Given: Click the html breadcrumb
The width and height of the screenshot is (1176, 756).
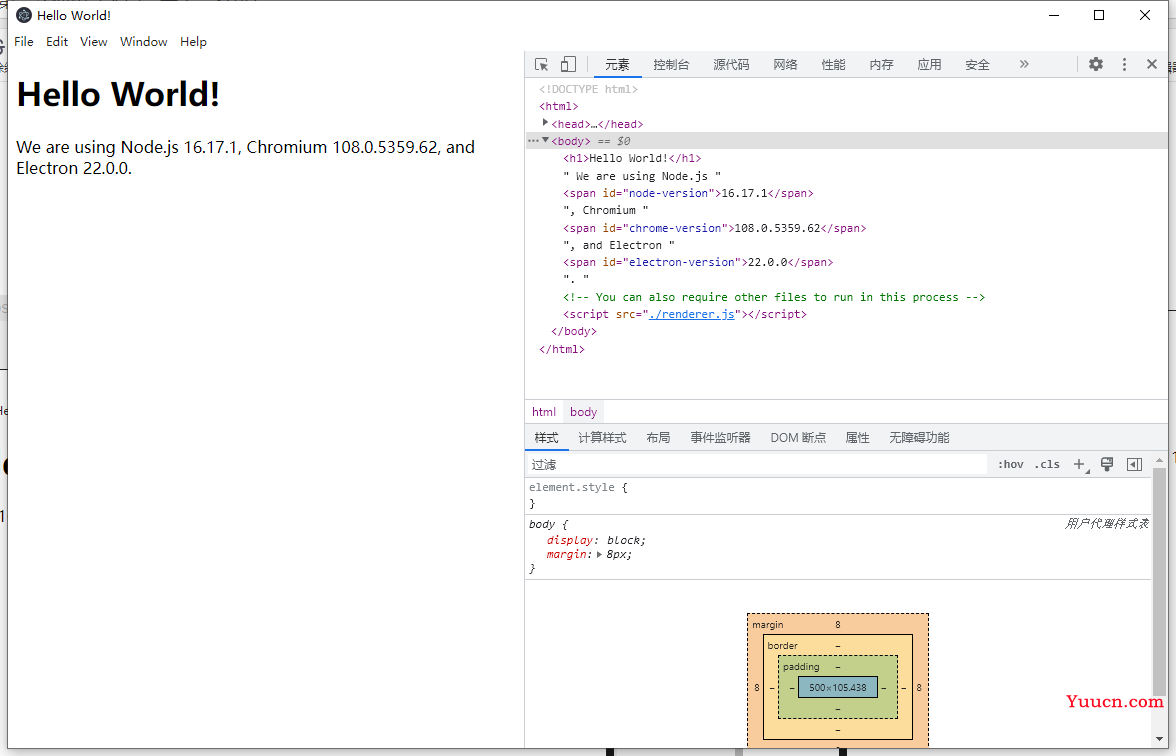Looking at the screenshot, I should tap(544, 412).
